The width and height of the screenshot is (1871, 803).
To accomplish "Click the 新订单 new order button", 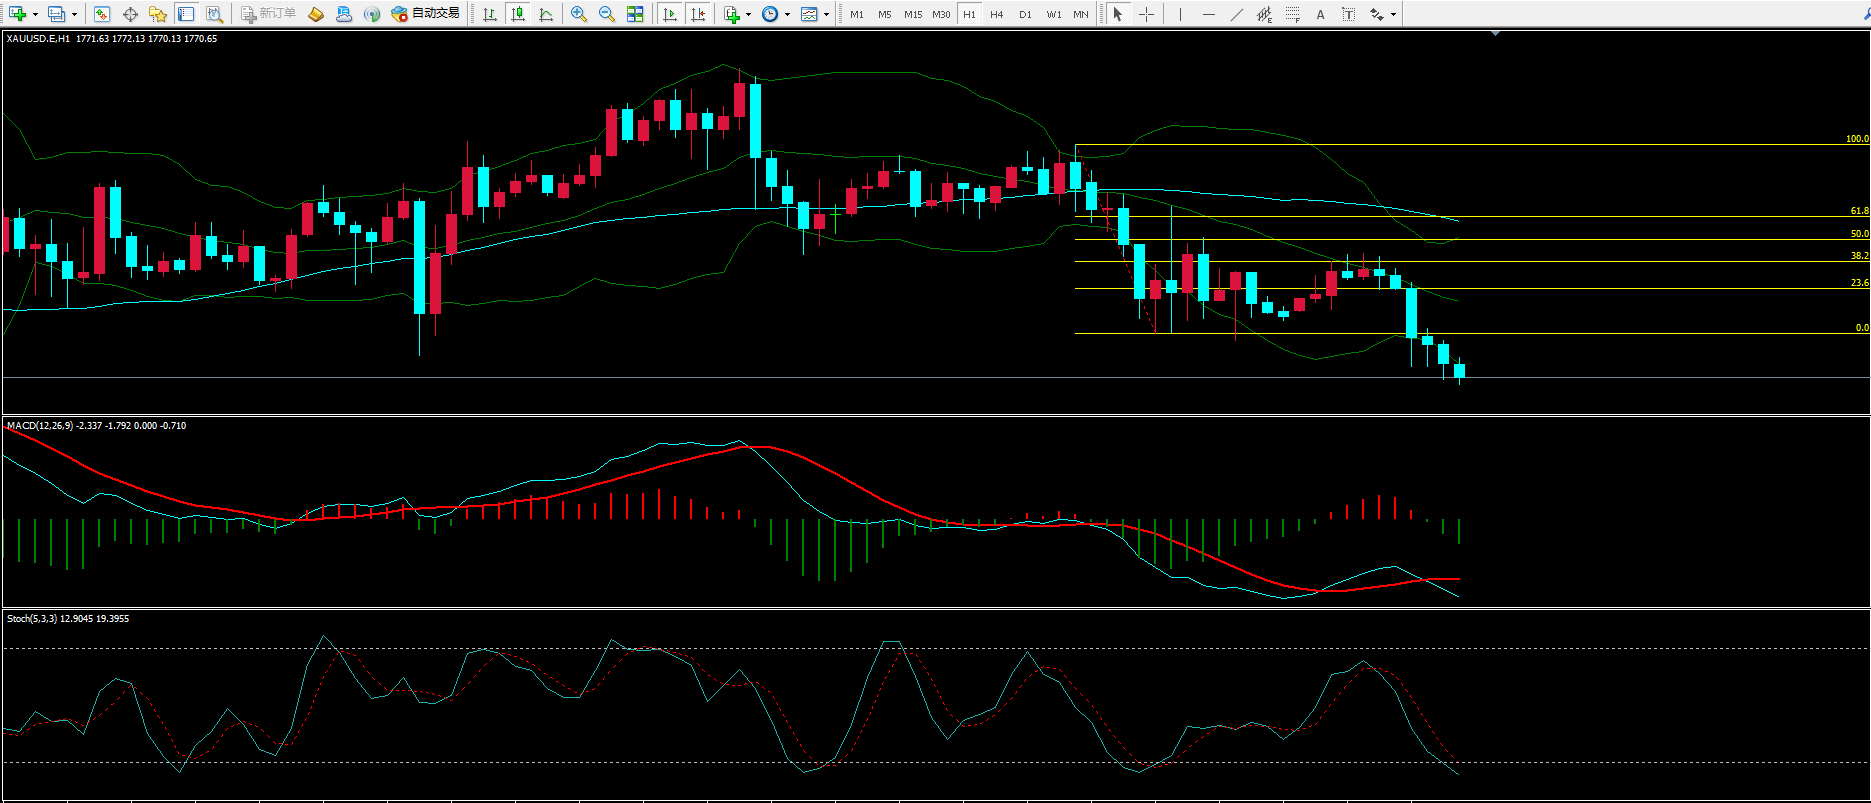I will [268, 14].
